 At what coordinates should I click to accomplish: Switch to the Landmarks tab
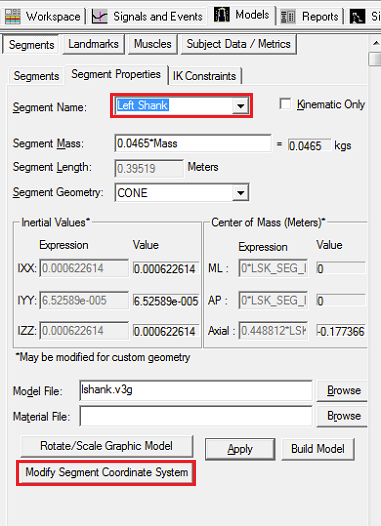pyautogui.click(x=93, y=44)
